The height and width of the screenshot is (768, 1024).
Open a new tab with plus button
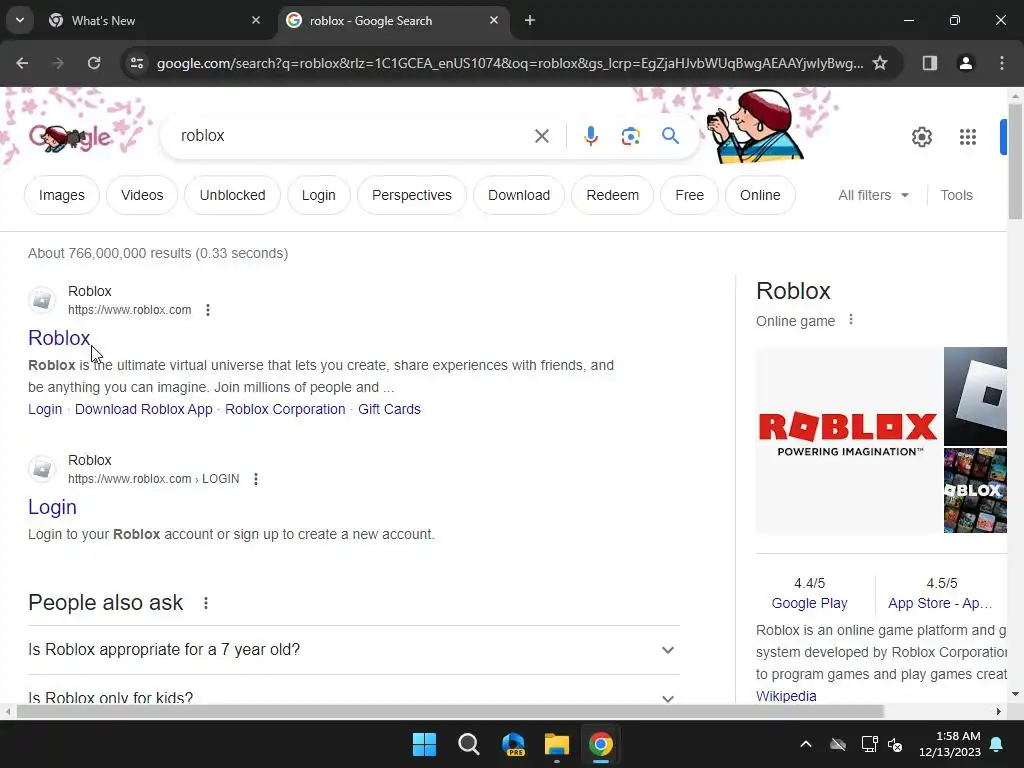pos(530,20)
